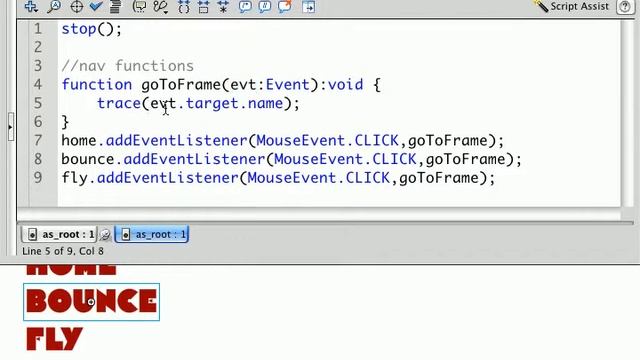Click 'addEventListener' on line 9
This screenshot has width=640, height=360.
(168, 178)
